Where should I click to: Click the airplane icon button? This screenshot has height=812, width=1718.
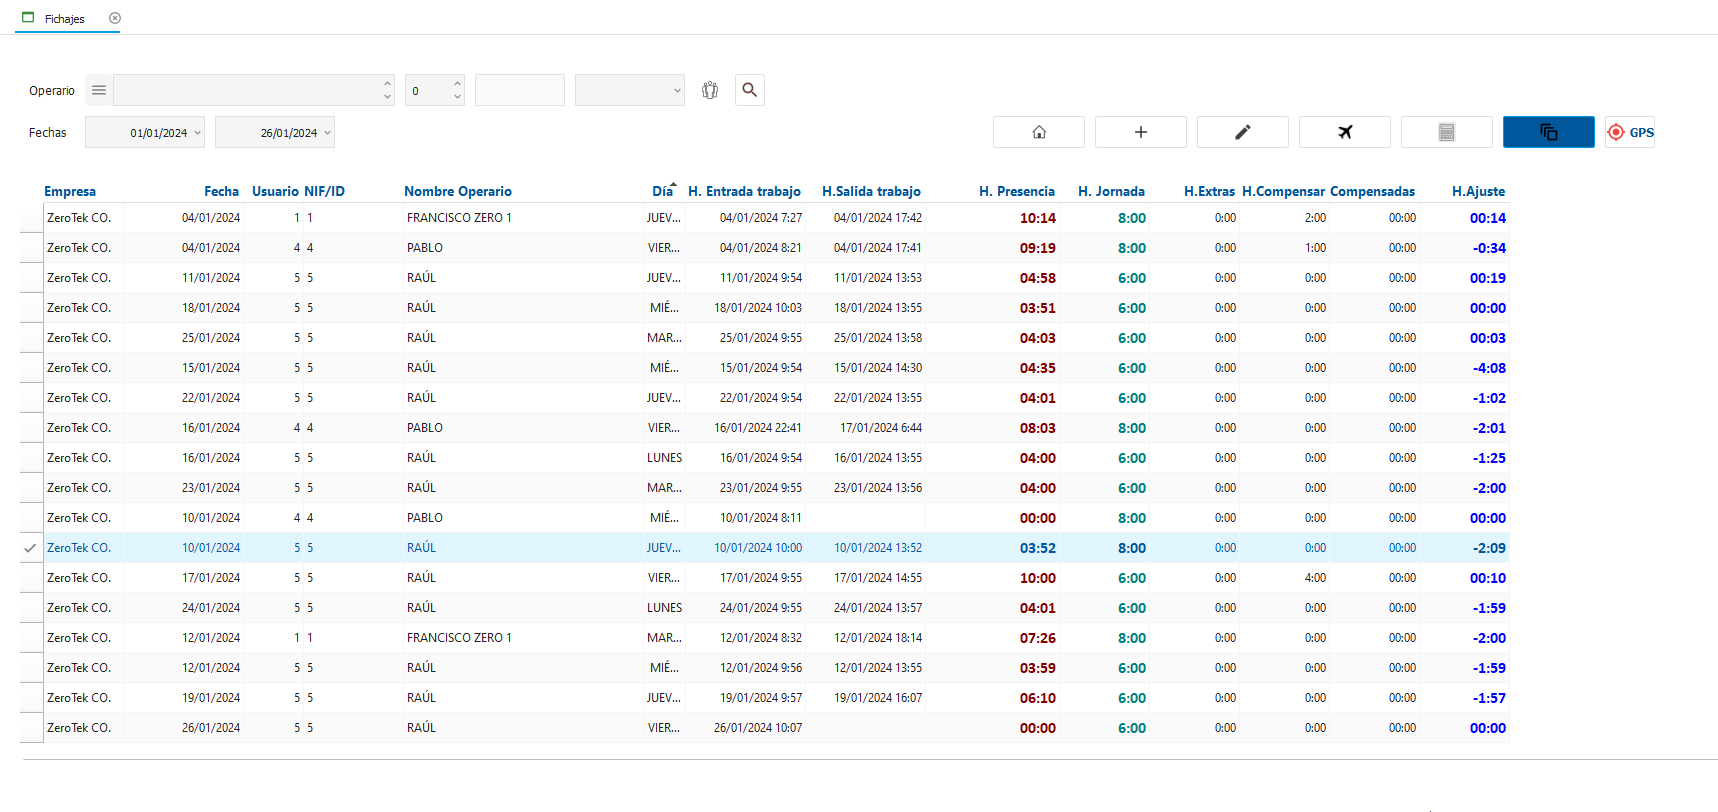[1344, 132]
